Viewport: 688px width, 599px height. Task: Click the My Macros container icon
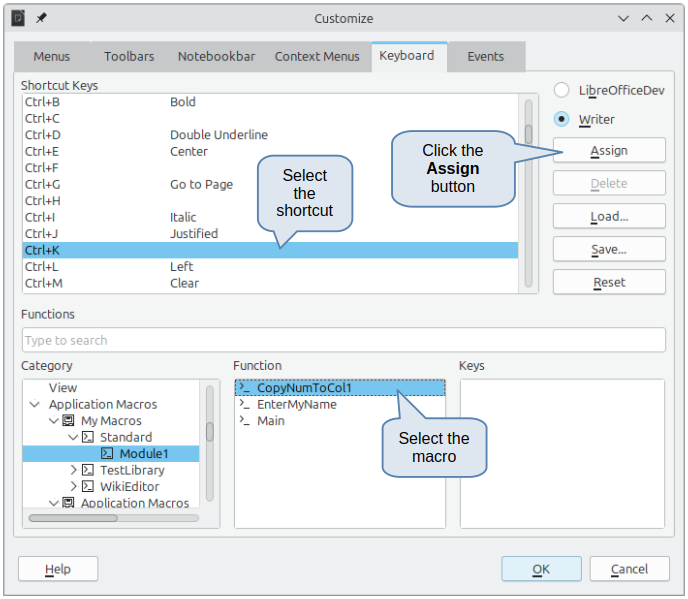pyautogui.click(x=68, y=420)
